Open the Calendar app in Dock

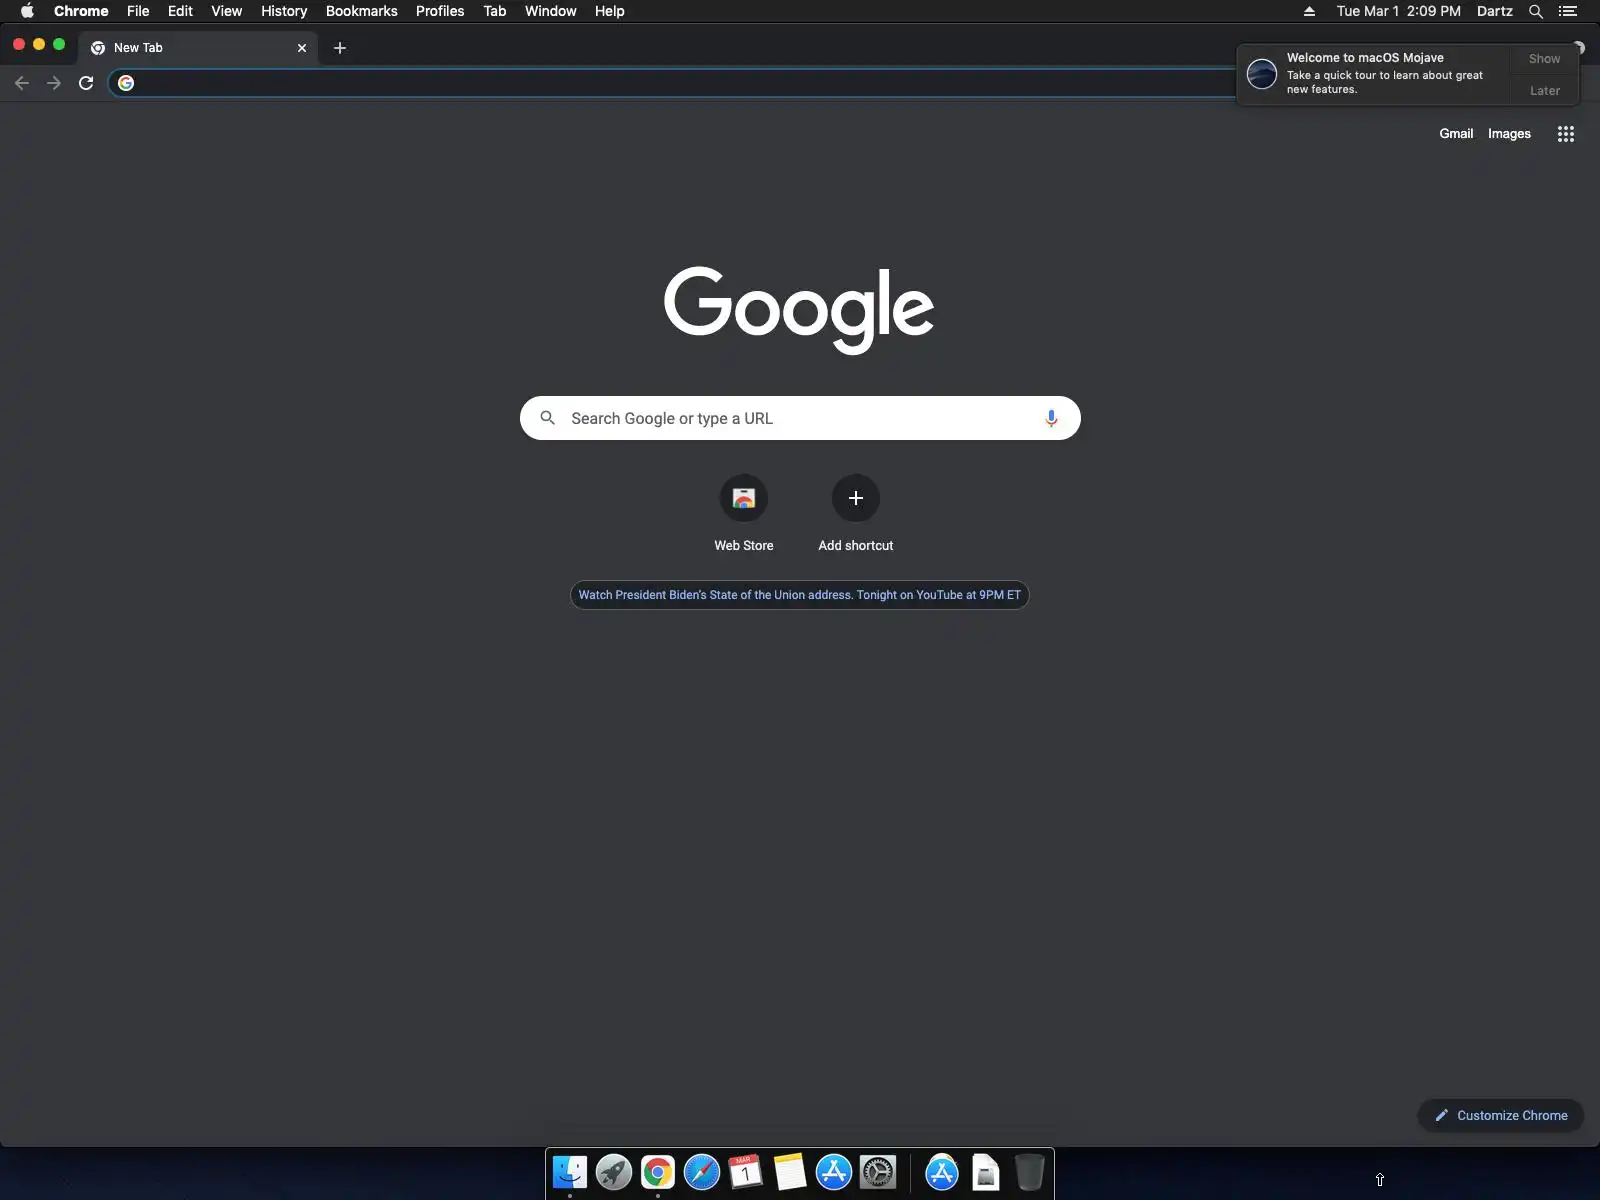746,1172
